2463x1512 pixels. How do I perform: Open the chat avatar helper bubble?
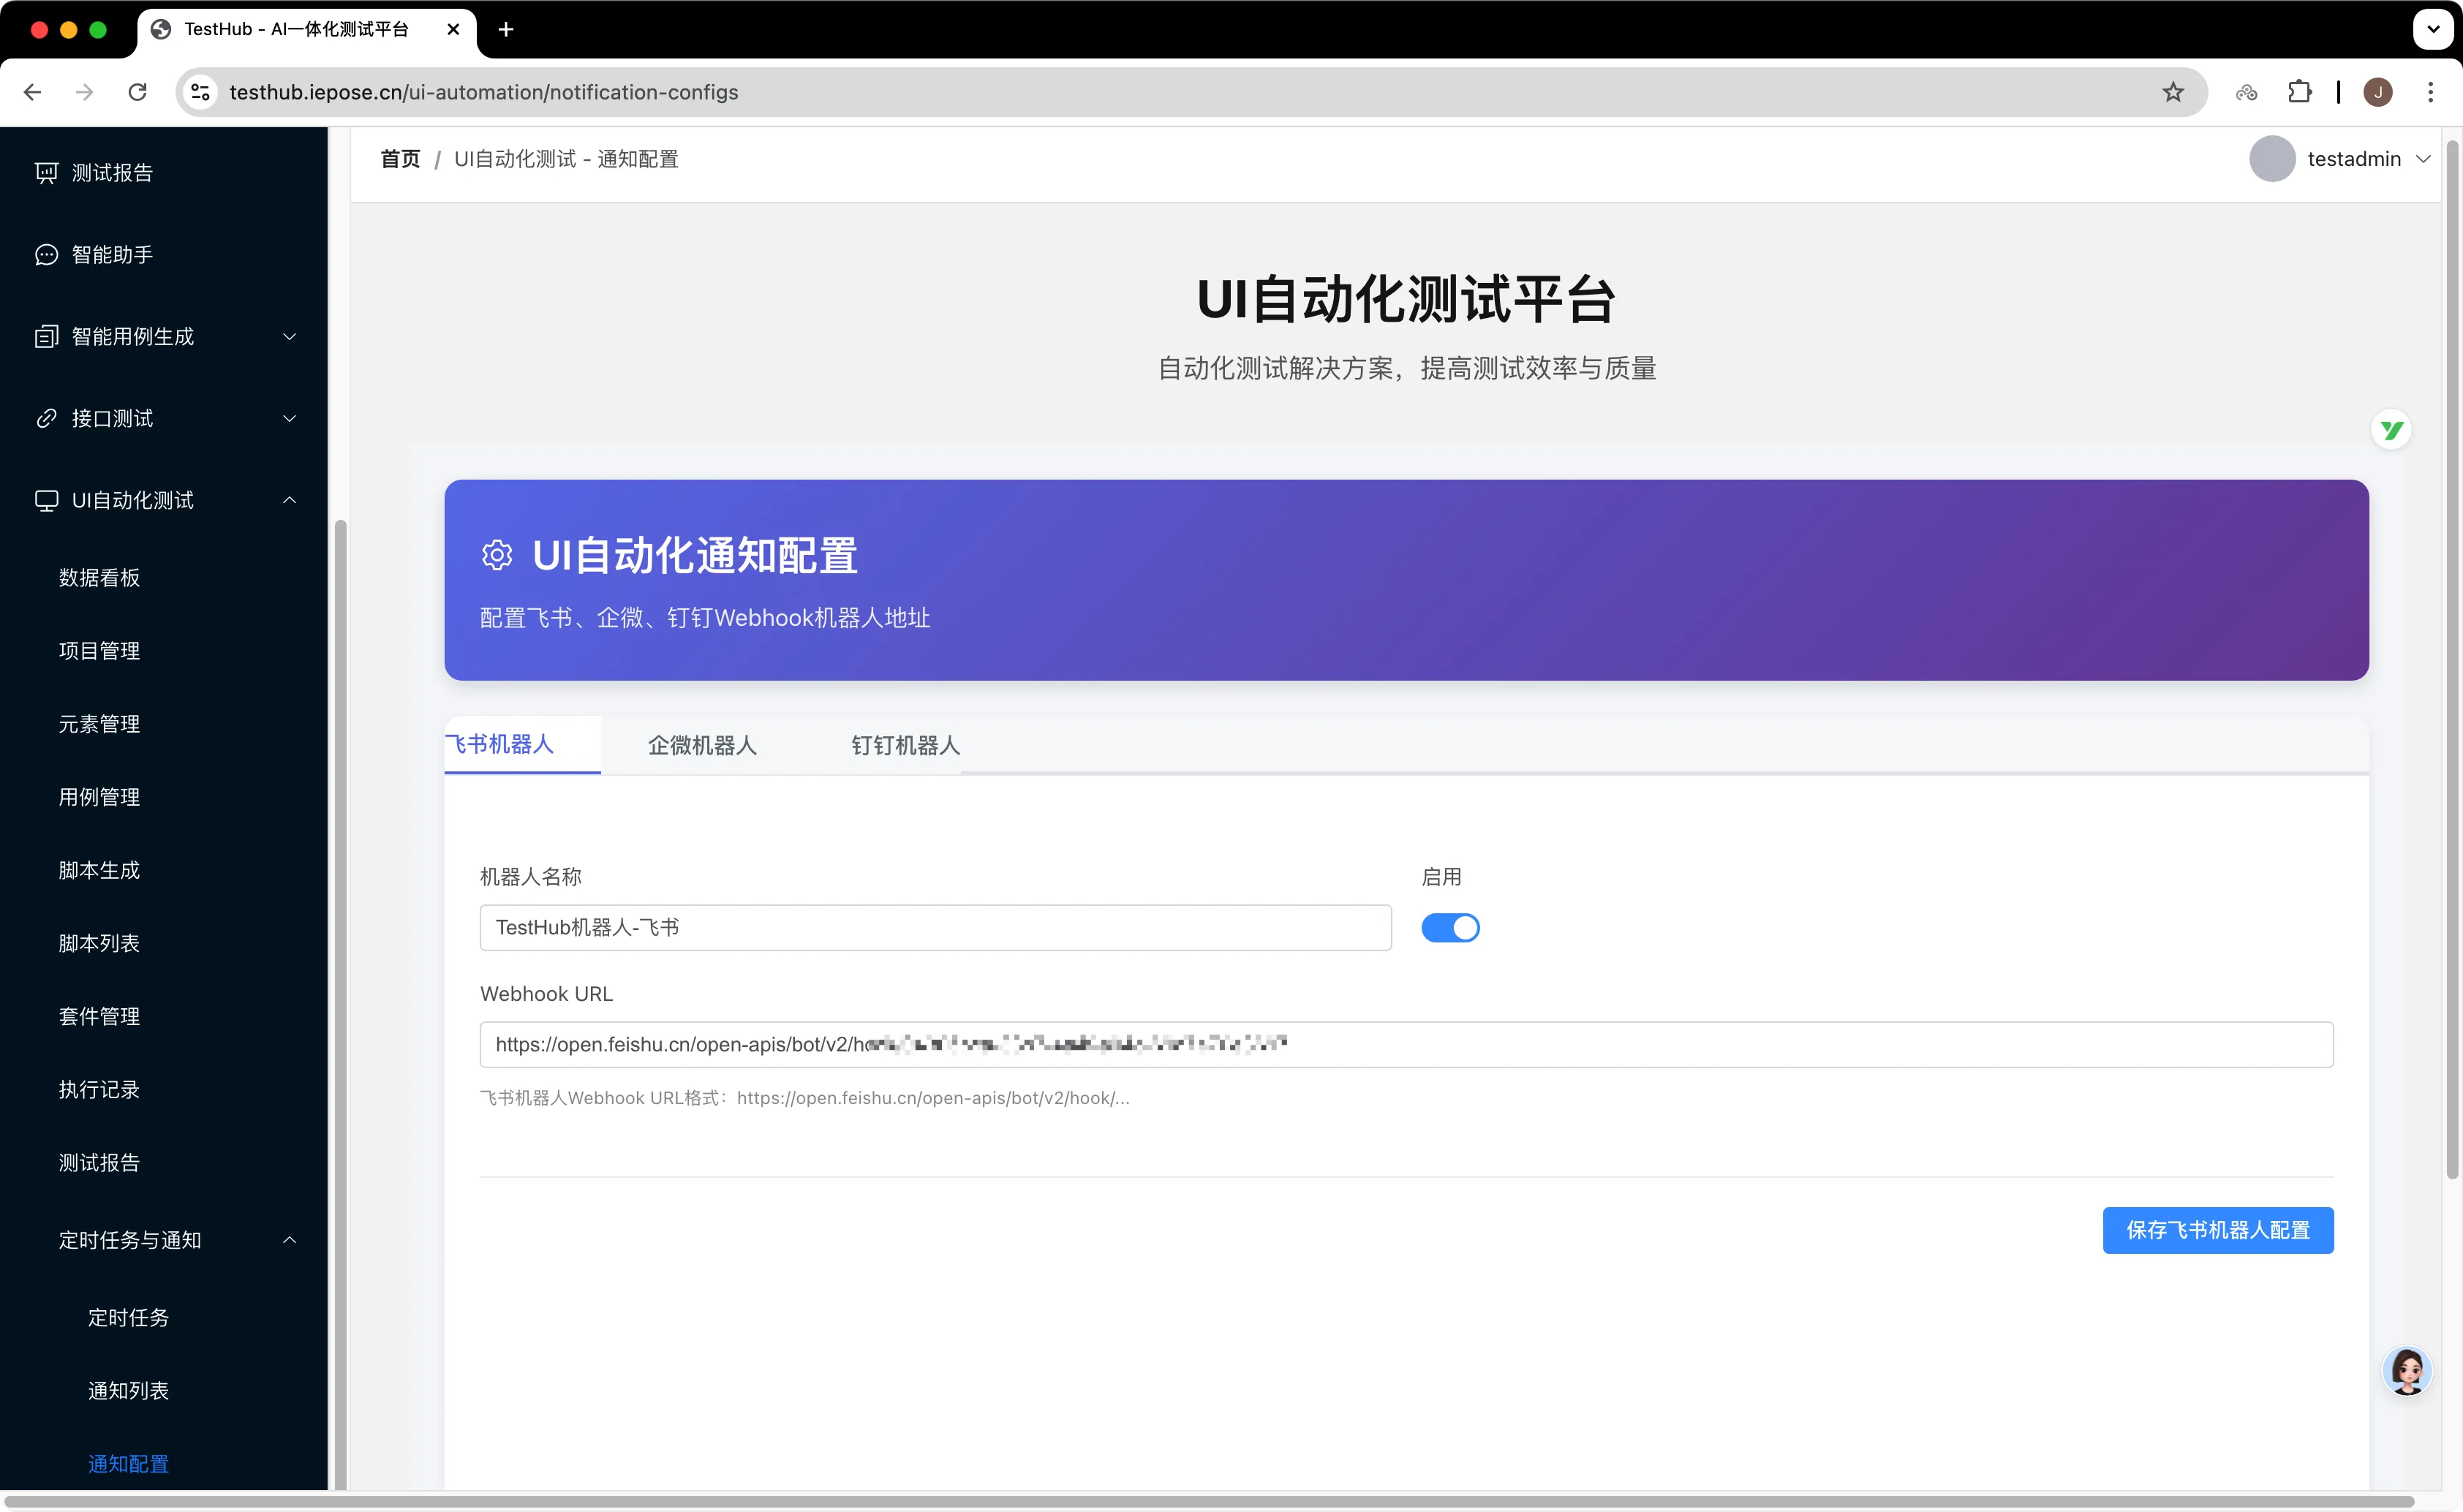click(2406, 1371)
